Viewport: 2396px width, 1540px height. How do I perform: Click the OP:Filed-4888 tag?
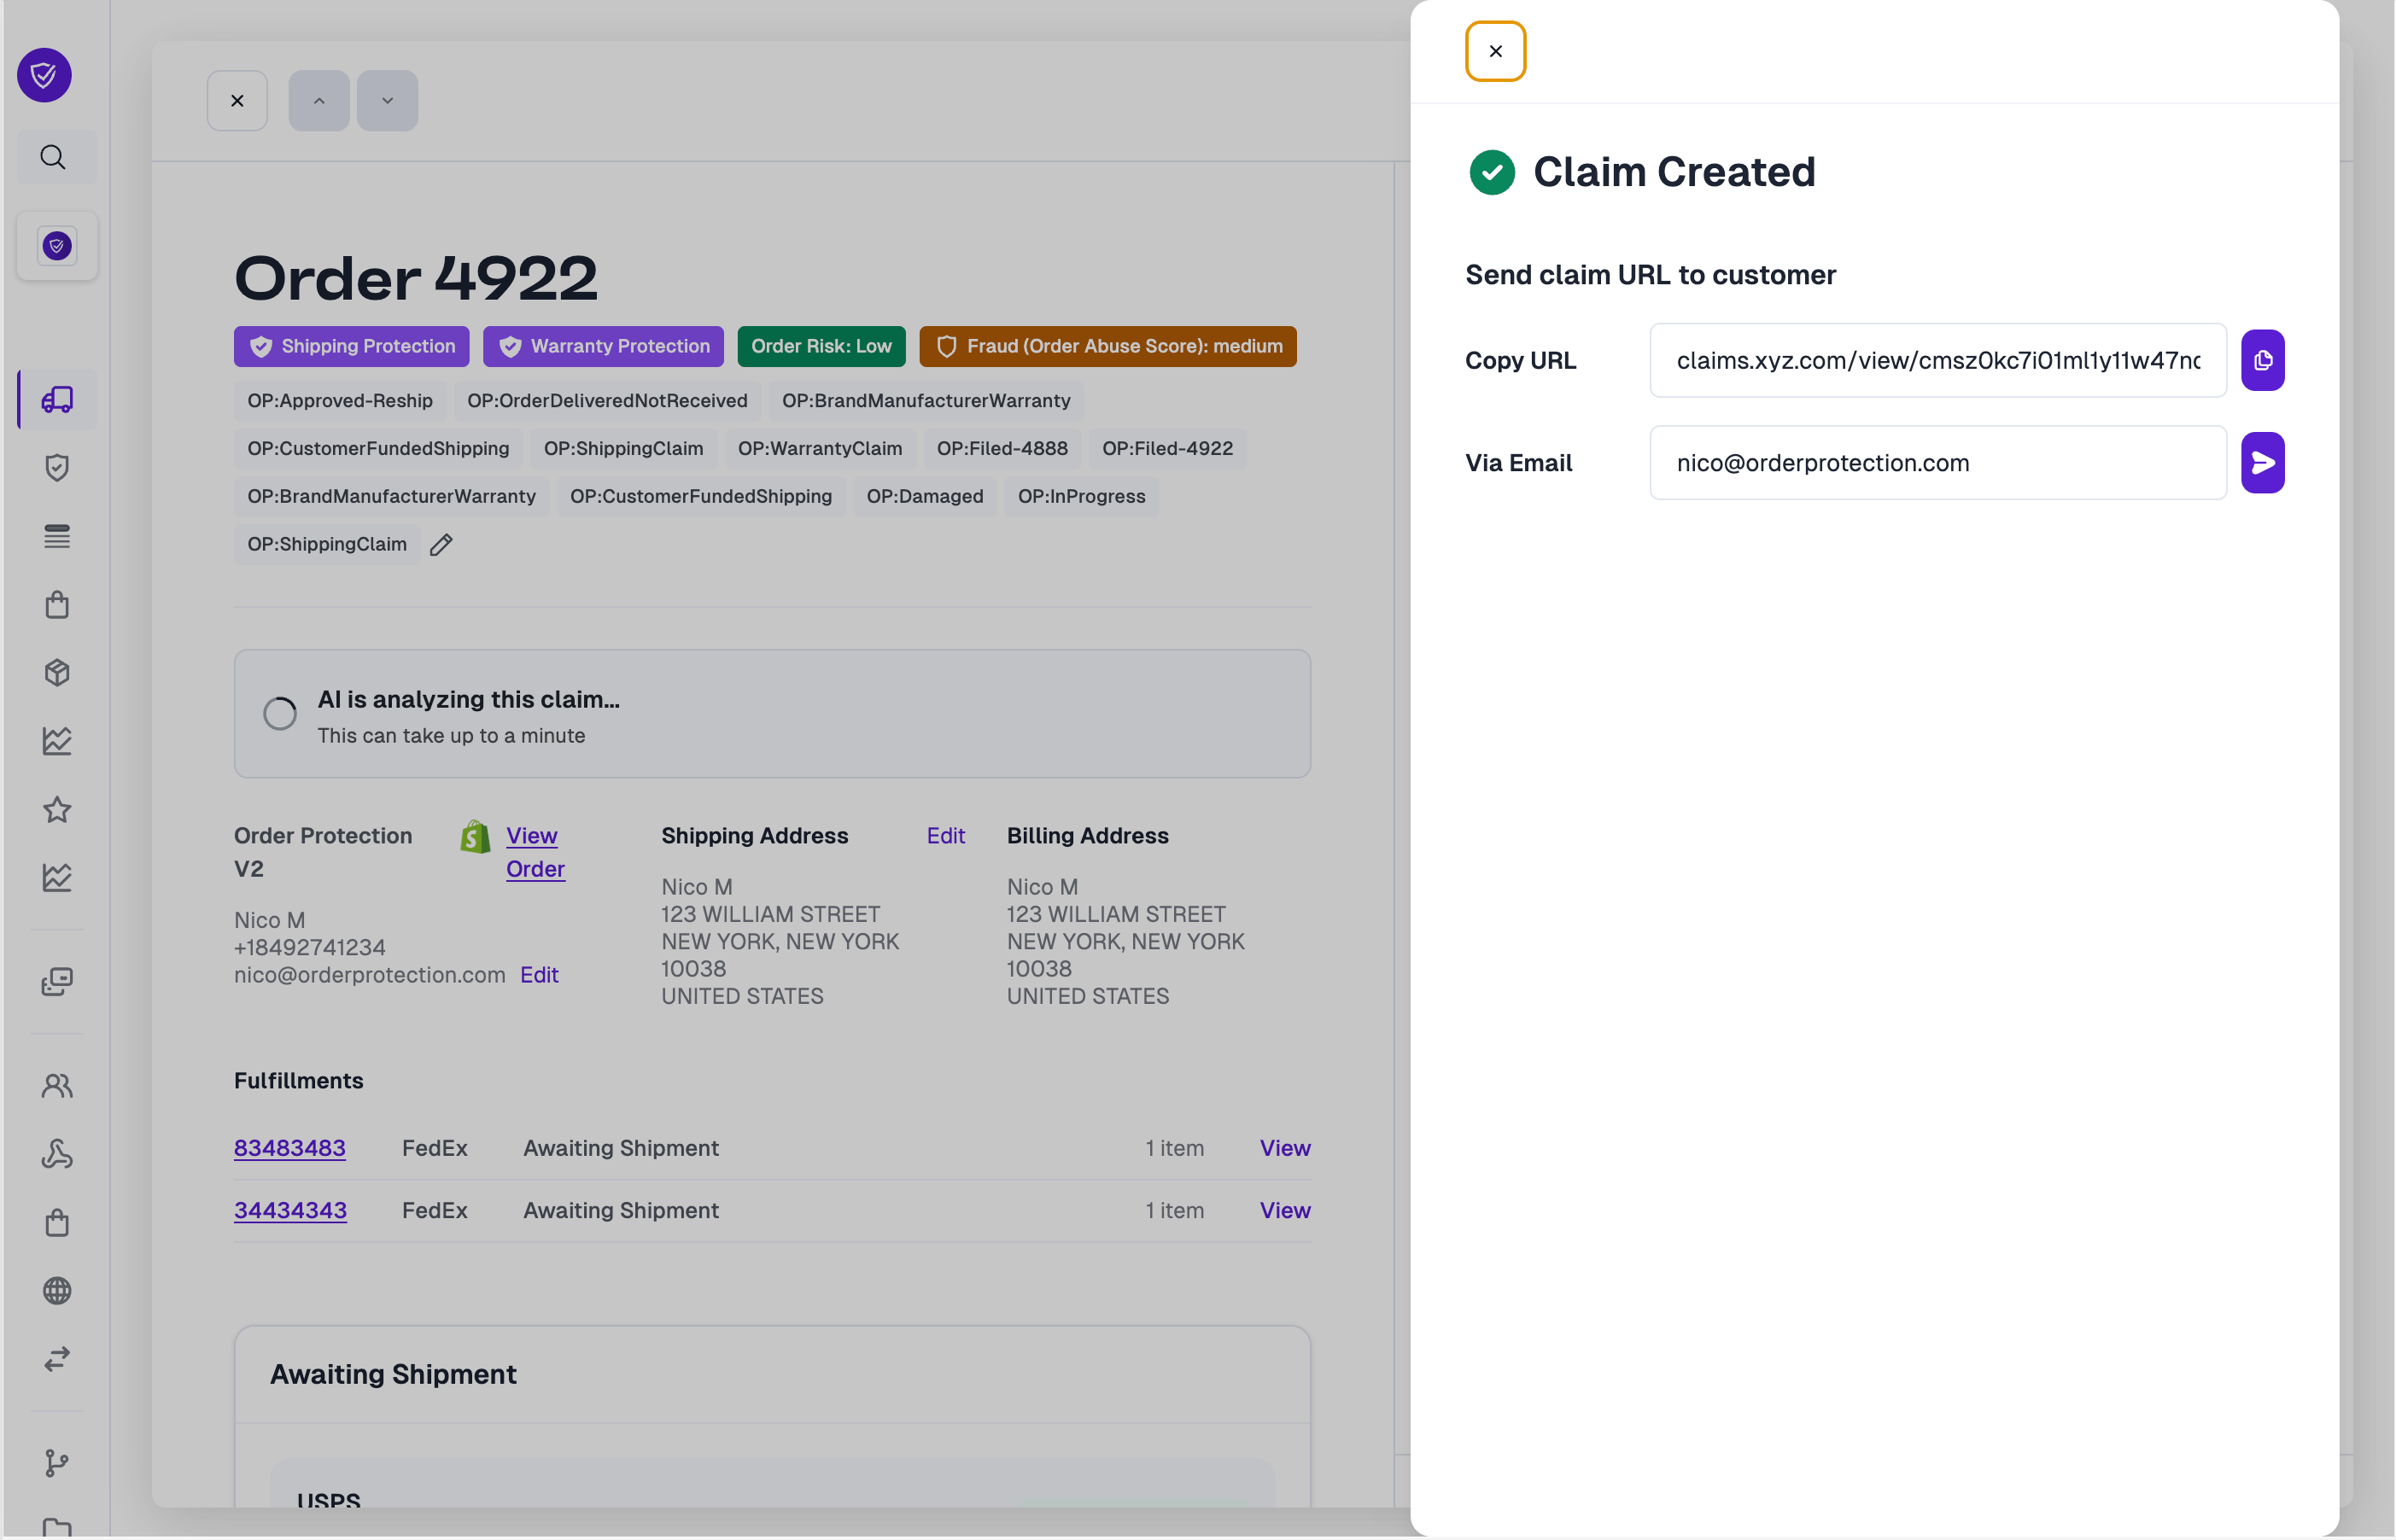coord(1002,449)
